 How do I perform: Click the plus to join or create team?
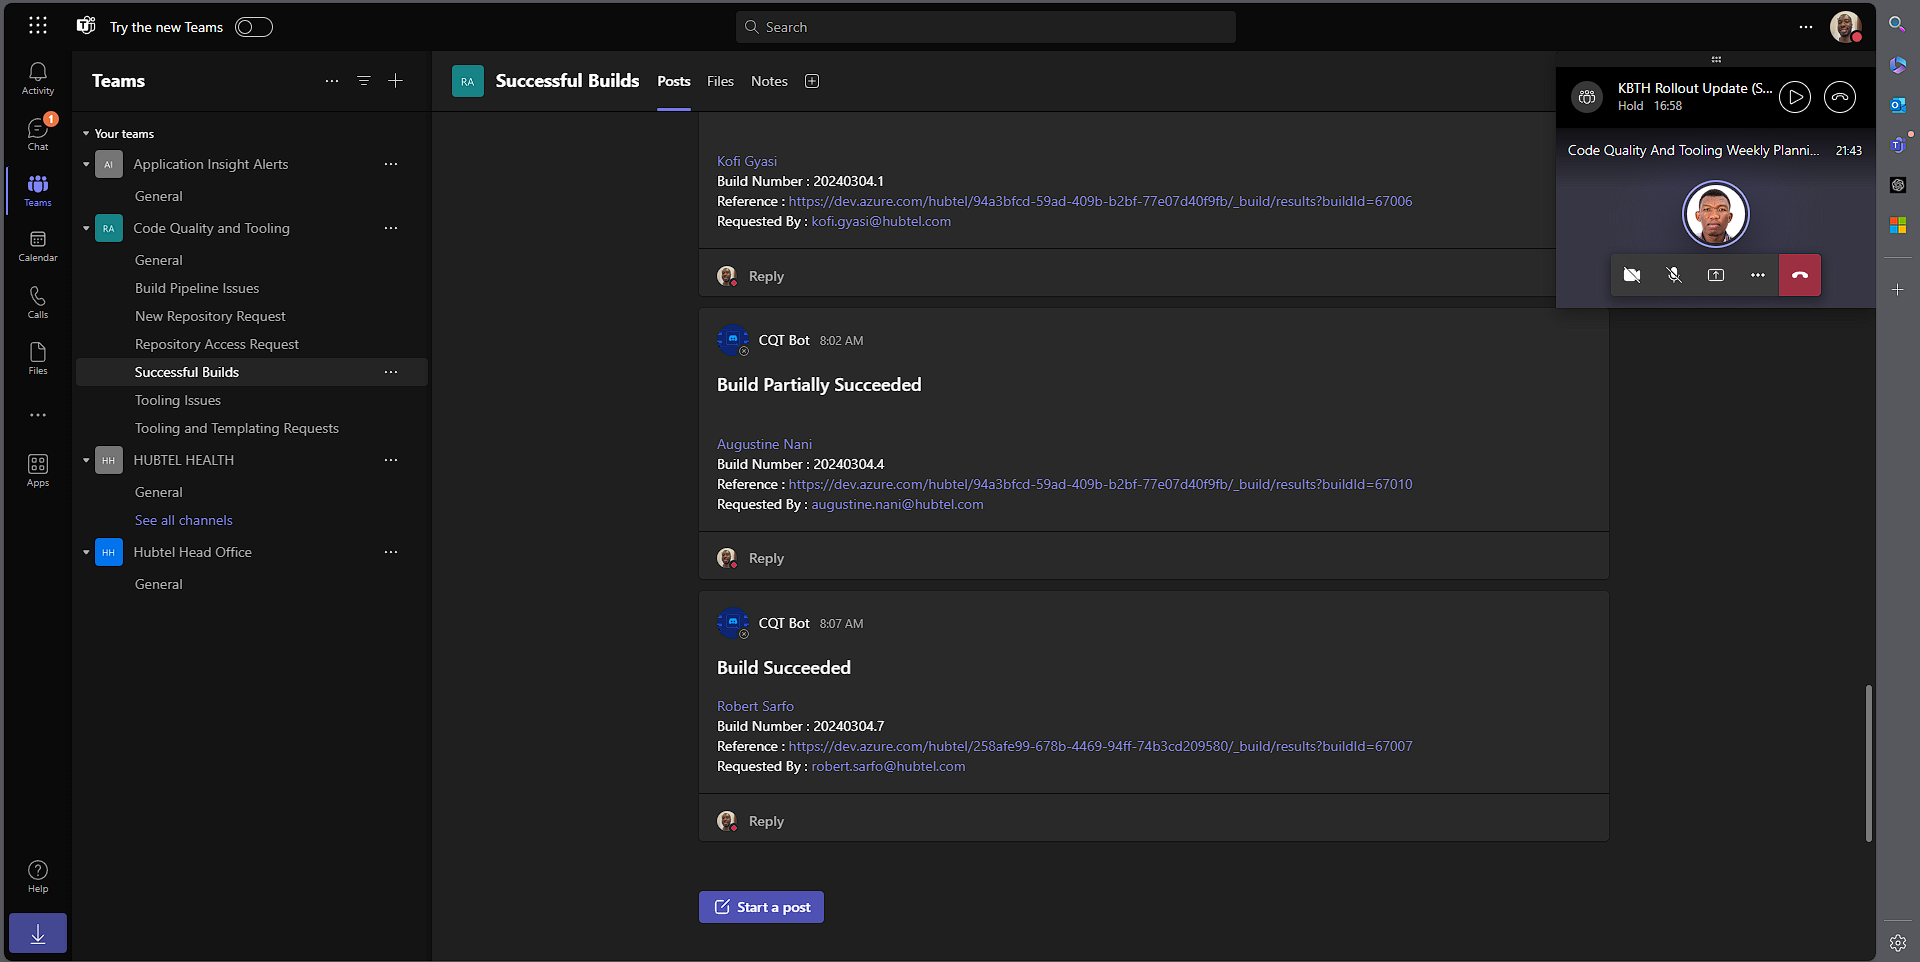[396, 81]
